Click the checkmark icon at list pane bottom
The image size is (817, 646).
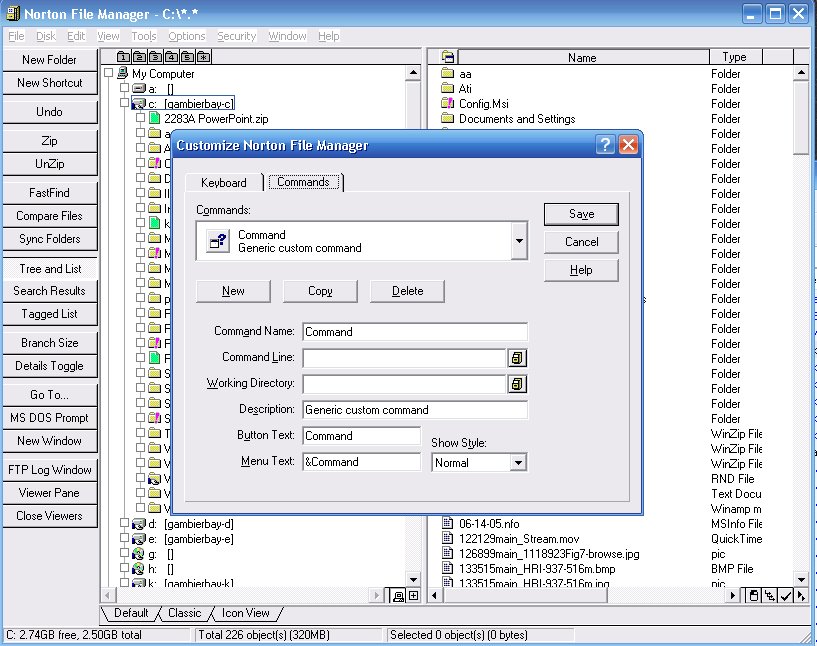coord(786,595)
